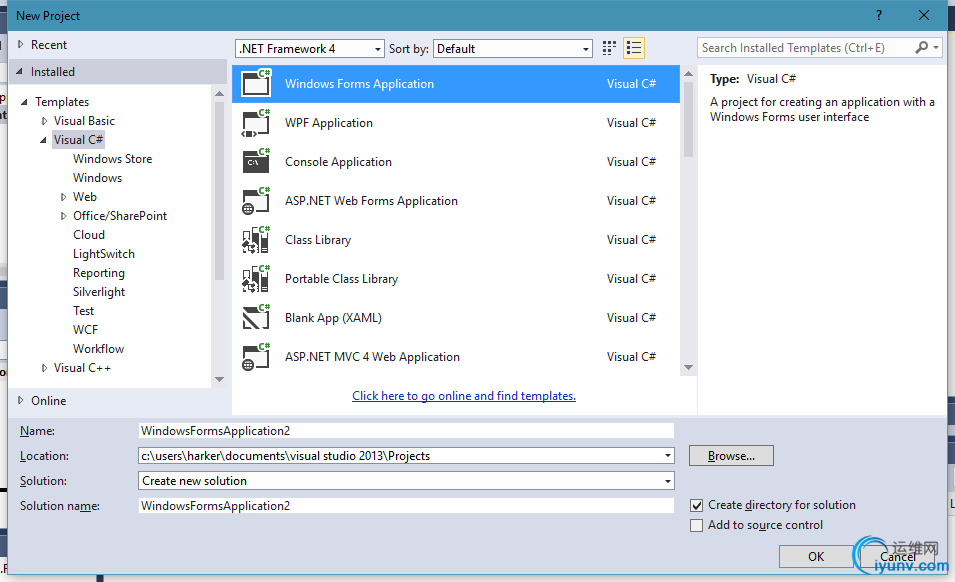955x582 pixels.
Task: Expand the Online section
Action: (21, 401)
